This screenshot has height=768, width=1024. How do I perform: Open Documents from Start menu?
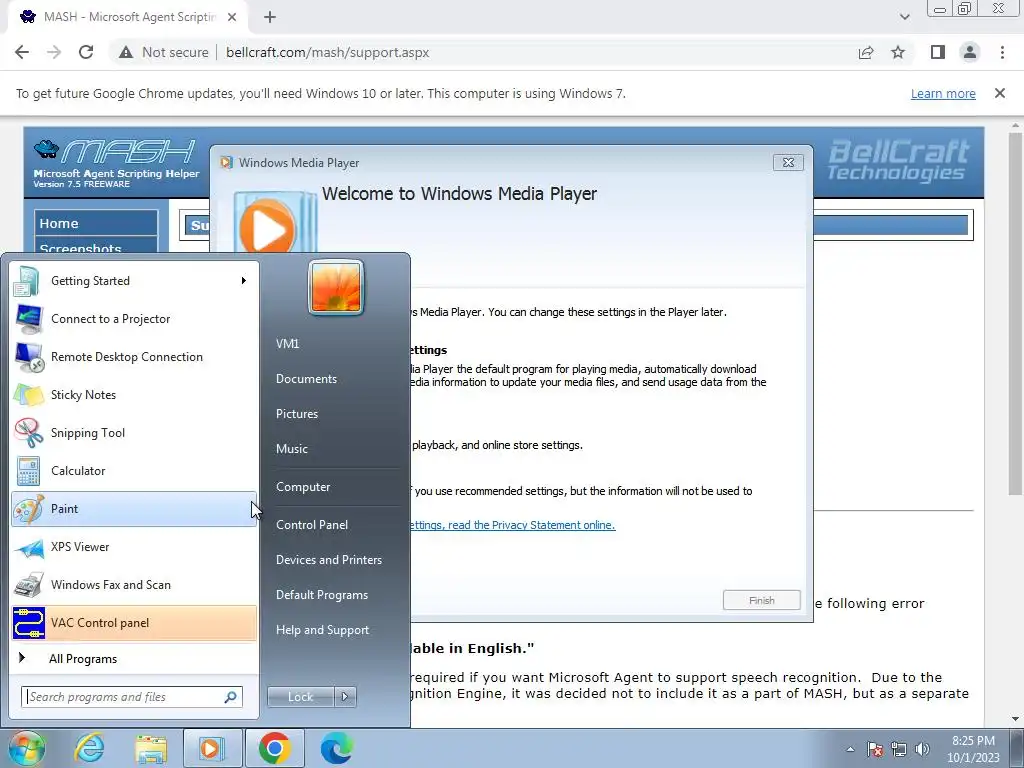point(306,379)
